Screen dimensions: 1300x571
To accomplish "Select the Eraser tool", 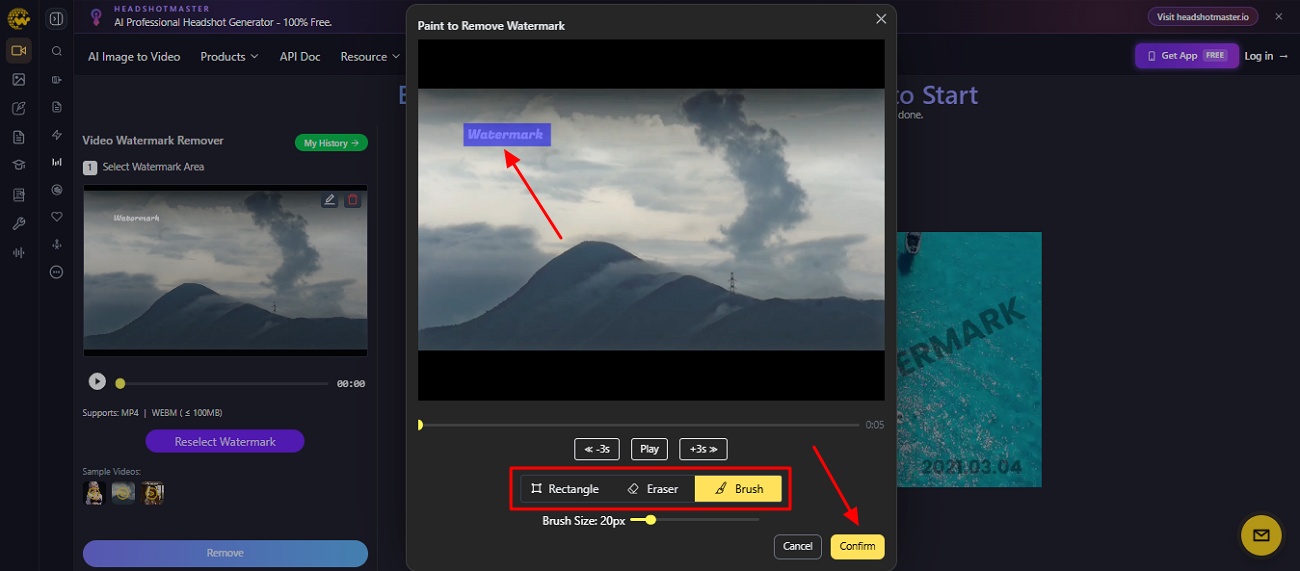I will point(652,489).
